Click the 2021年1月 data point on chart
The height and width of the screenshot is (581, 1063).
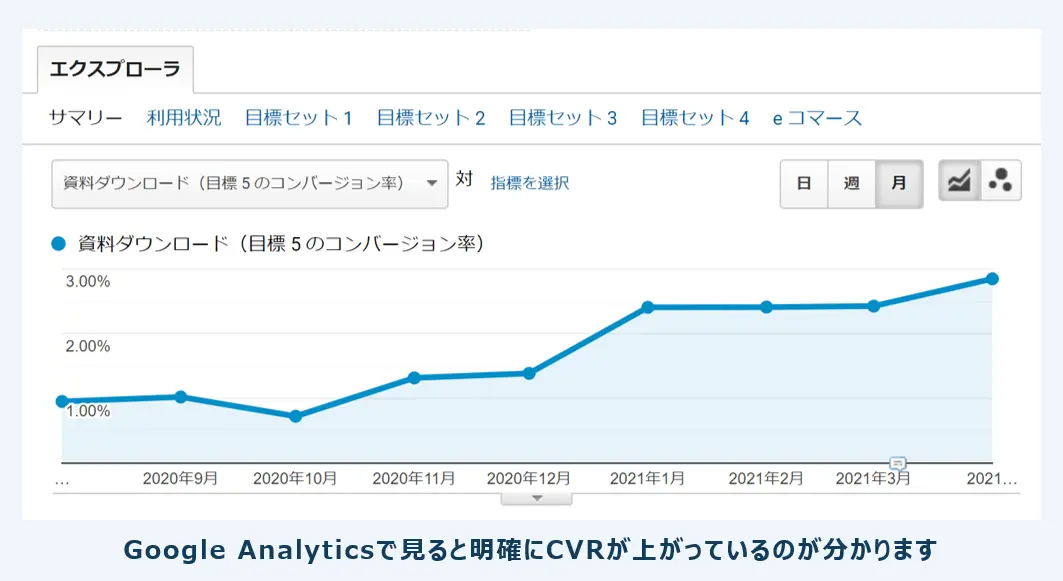coord(648,307)
